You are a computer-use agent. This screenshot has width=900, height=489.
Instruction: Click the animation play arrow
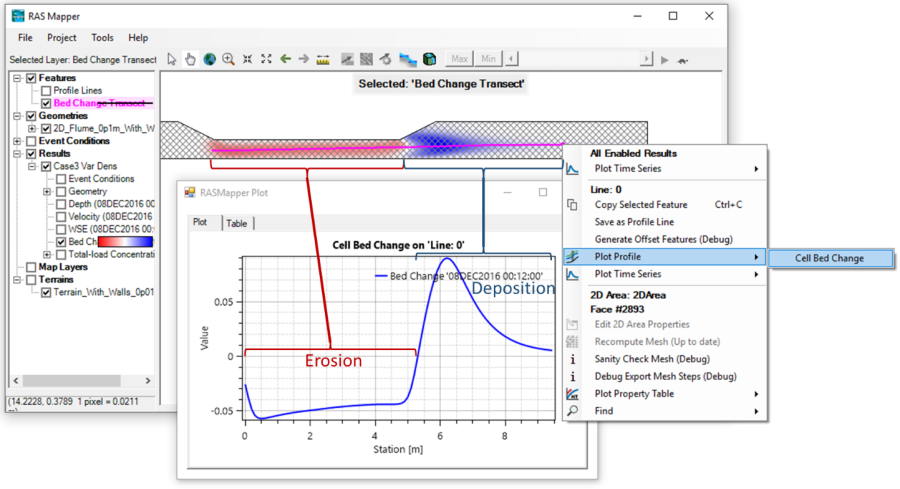(665, 60)
